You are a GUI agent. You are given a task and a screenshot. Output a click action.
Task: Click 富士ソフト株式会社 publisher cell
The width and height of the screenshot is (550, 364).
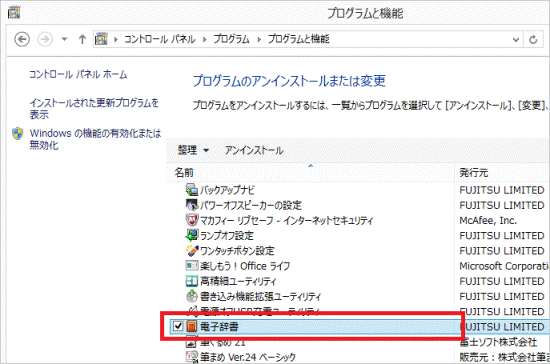498,342
